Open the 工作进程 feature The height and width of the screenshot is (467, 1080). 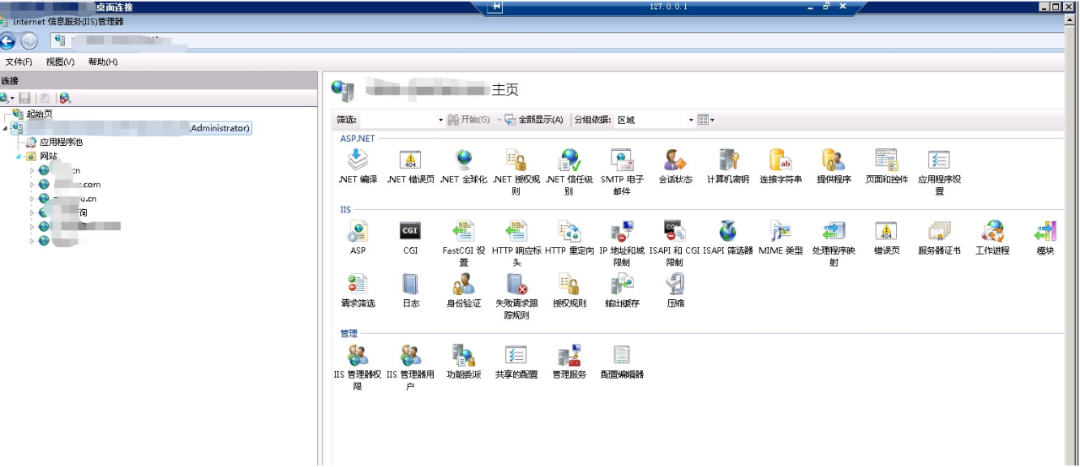coord(992,238)
